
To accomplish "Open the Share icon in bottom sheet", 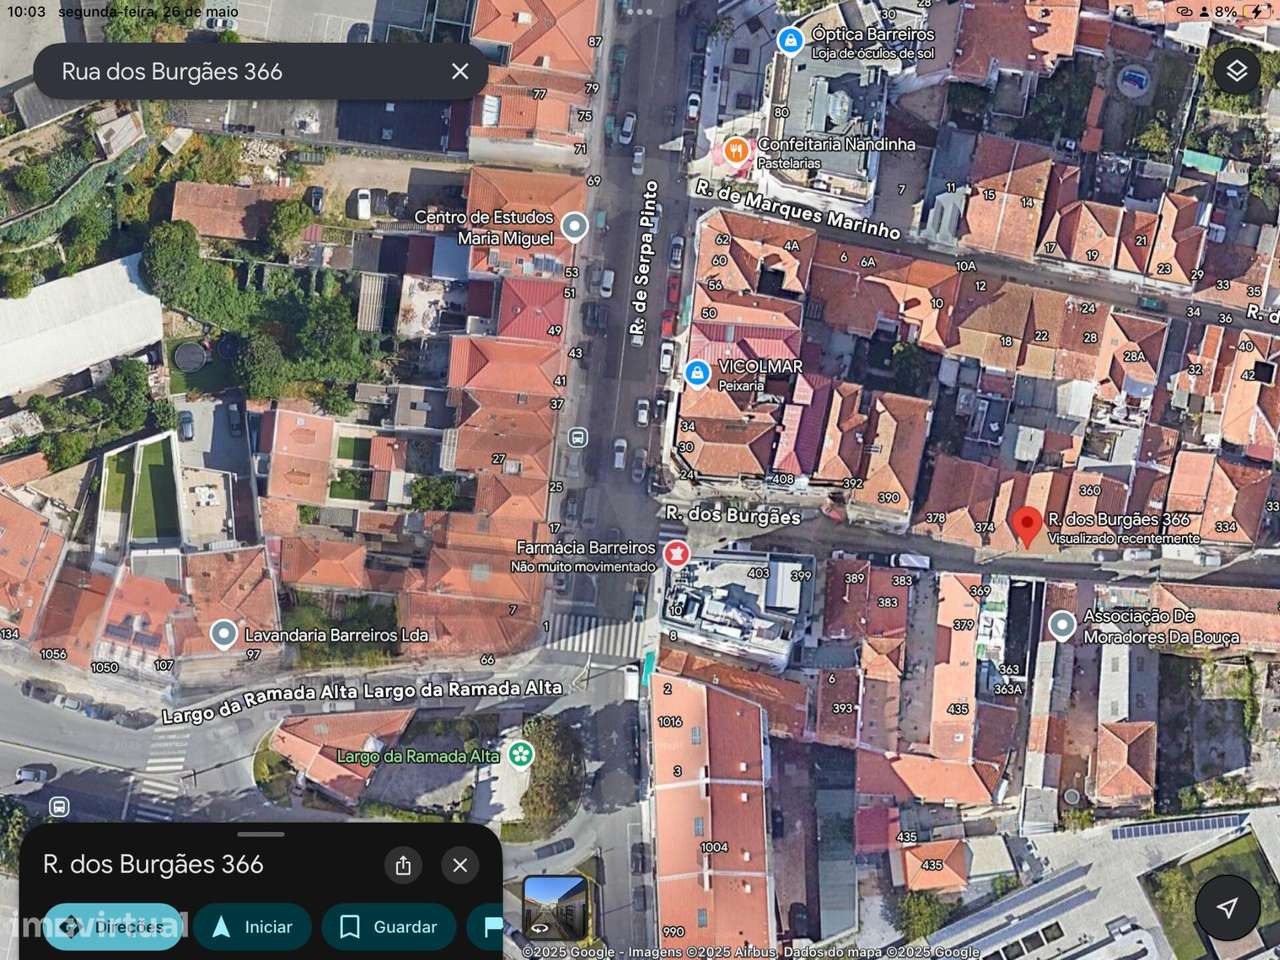I will (403, 866).
